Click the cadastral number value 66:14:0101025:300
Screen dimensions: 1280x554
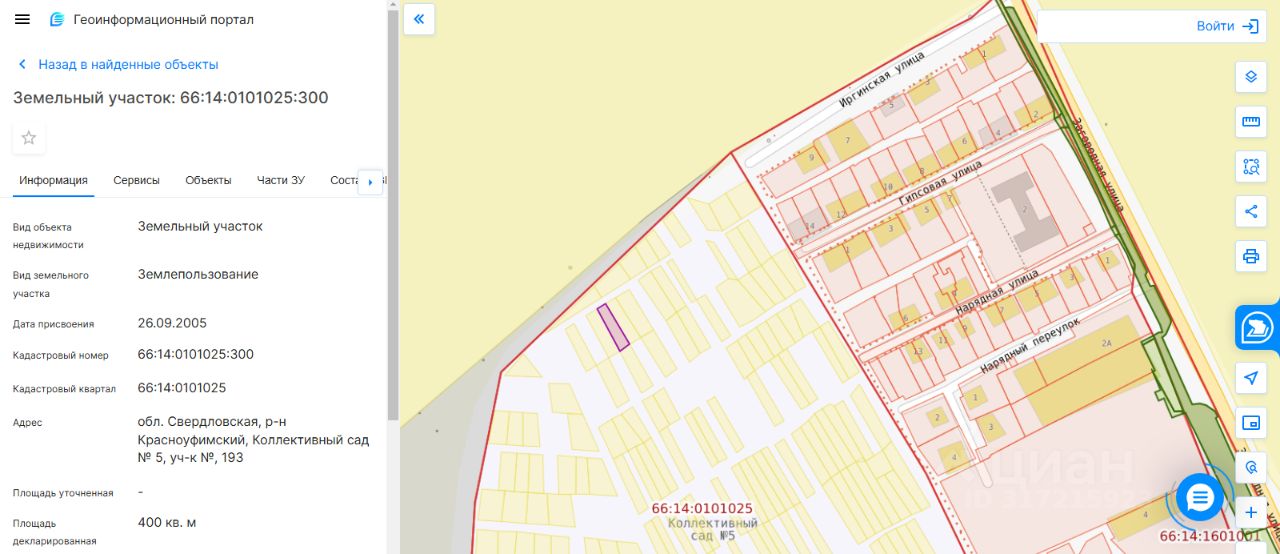196,354
